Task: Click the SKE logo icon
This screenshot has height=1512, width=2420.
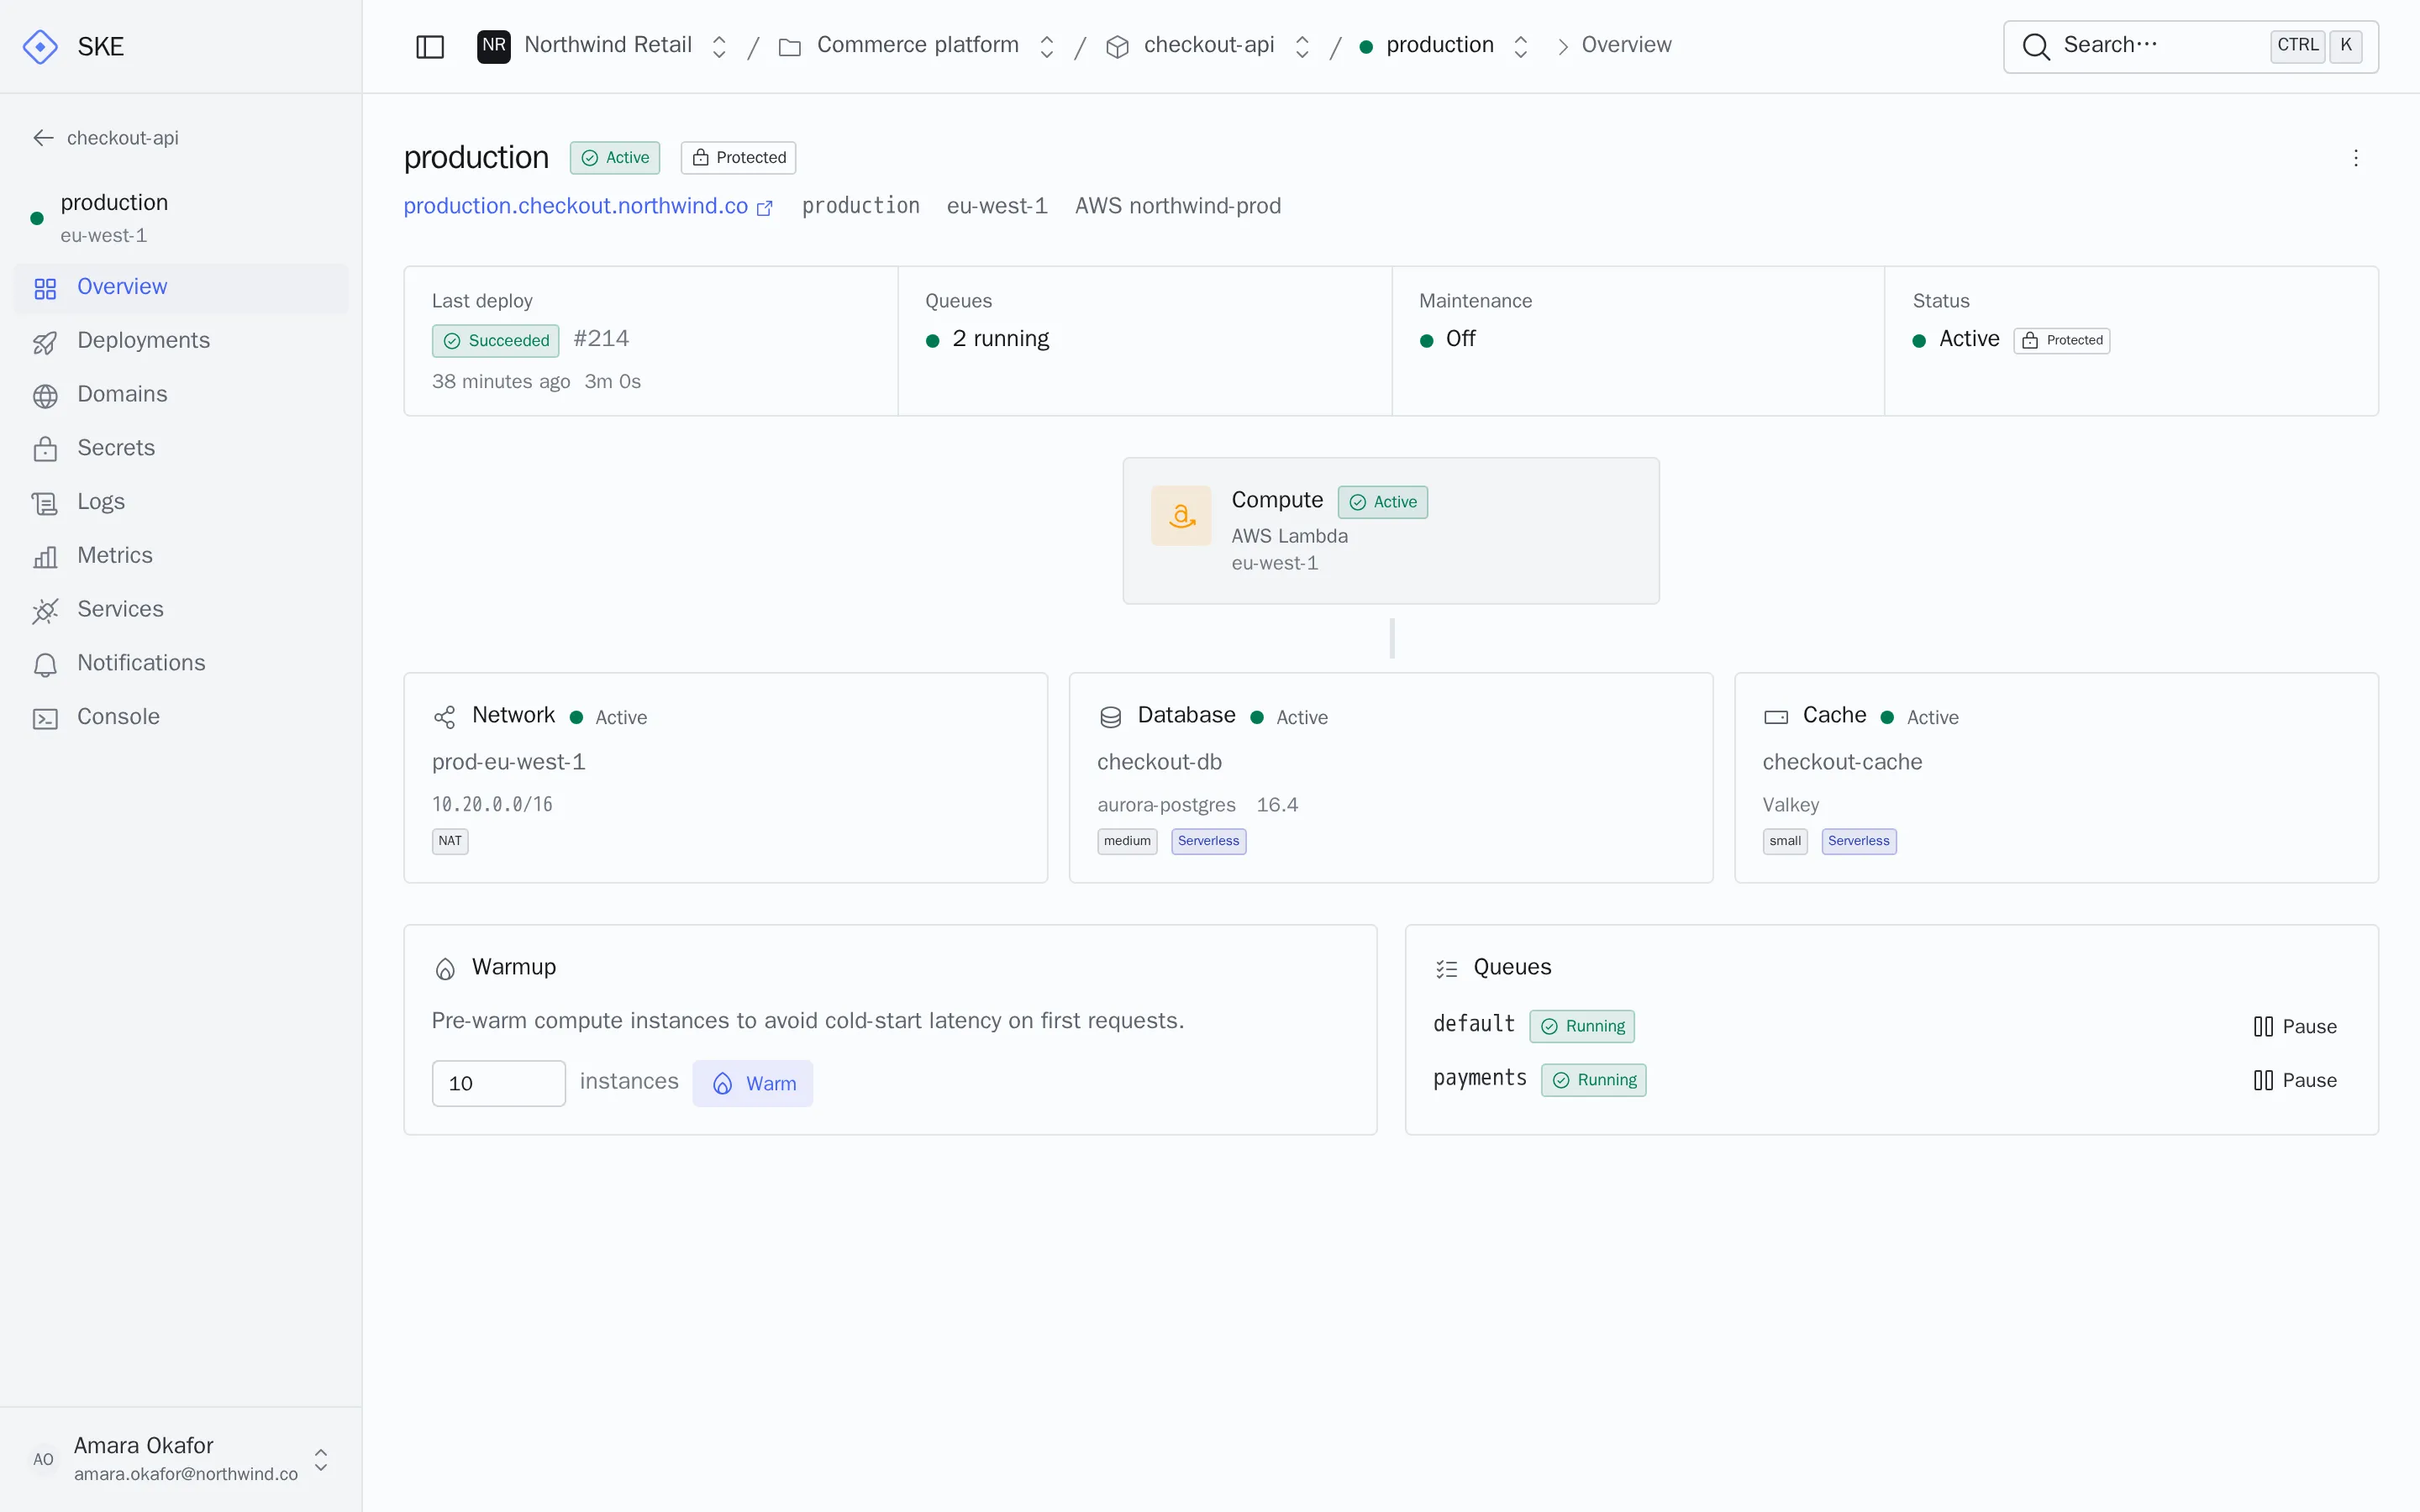Action: point(40,47)
